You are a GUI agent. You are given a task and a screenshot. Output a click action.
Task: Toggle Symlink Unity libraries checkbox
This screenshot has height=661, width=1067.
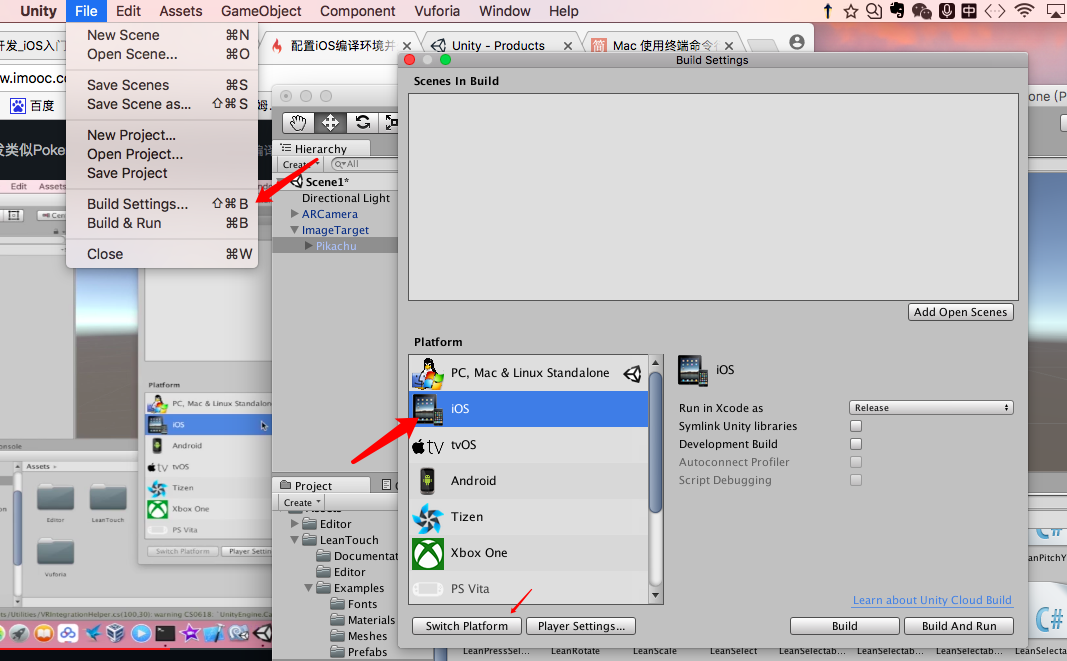click(856, 426)
